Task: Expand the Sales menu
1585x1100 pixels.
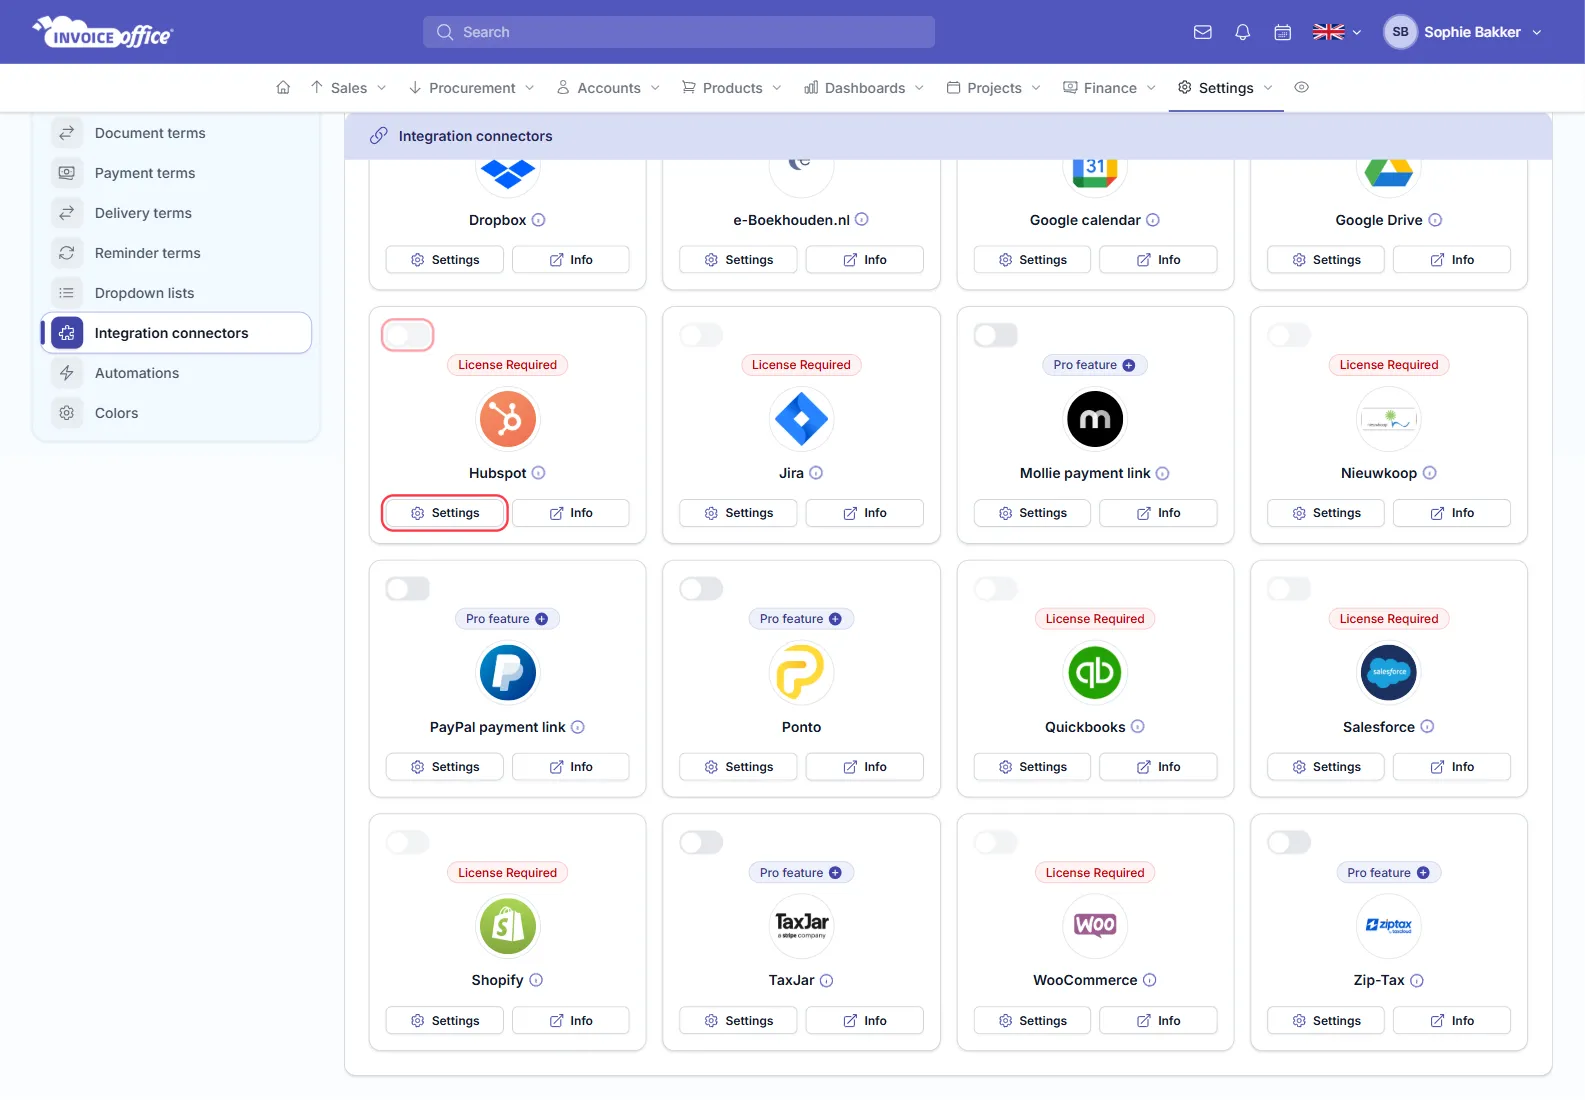Action: (x=349, y=88)
